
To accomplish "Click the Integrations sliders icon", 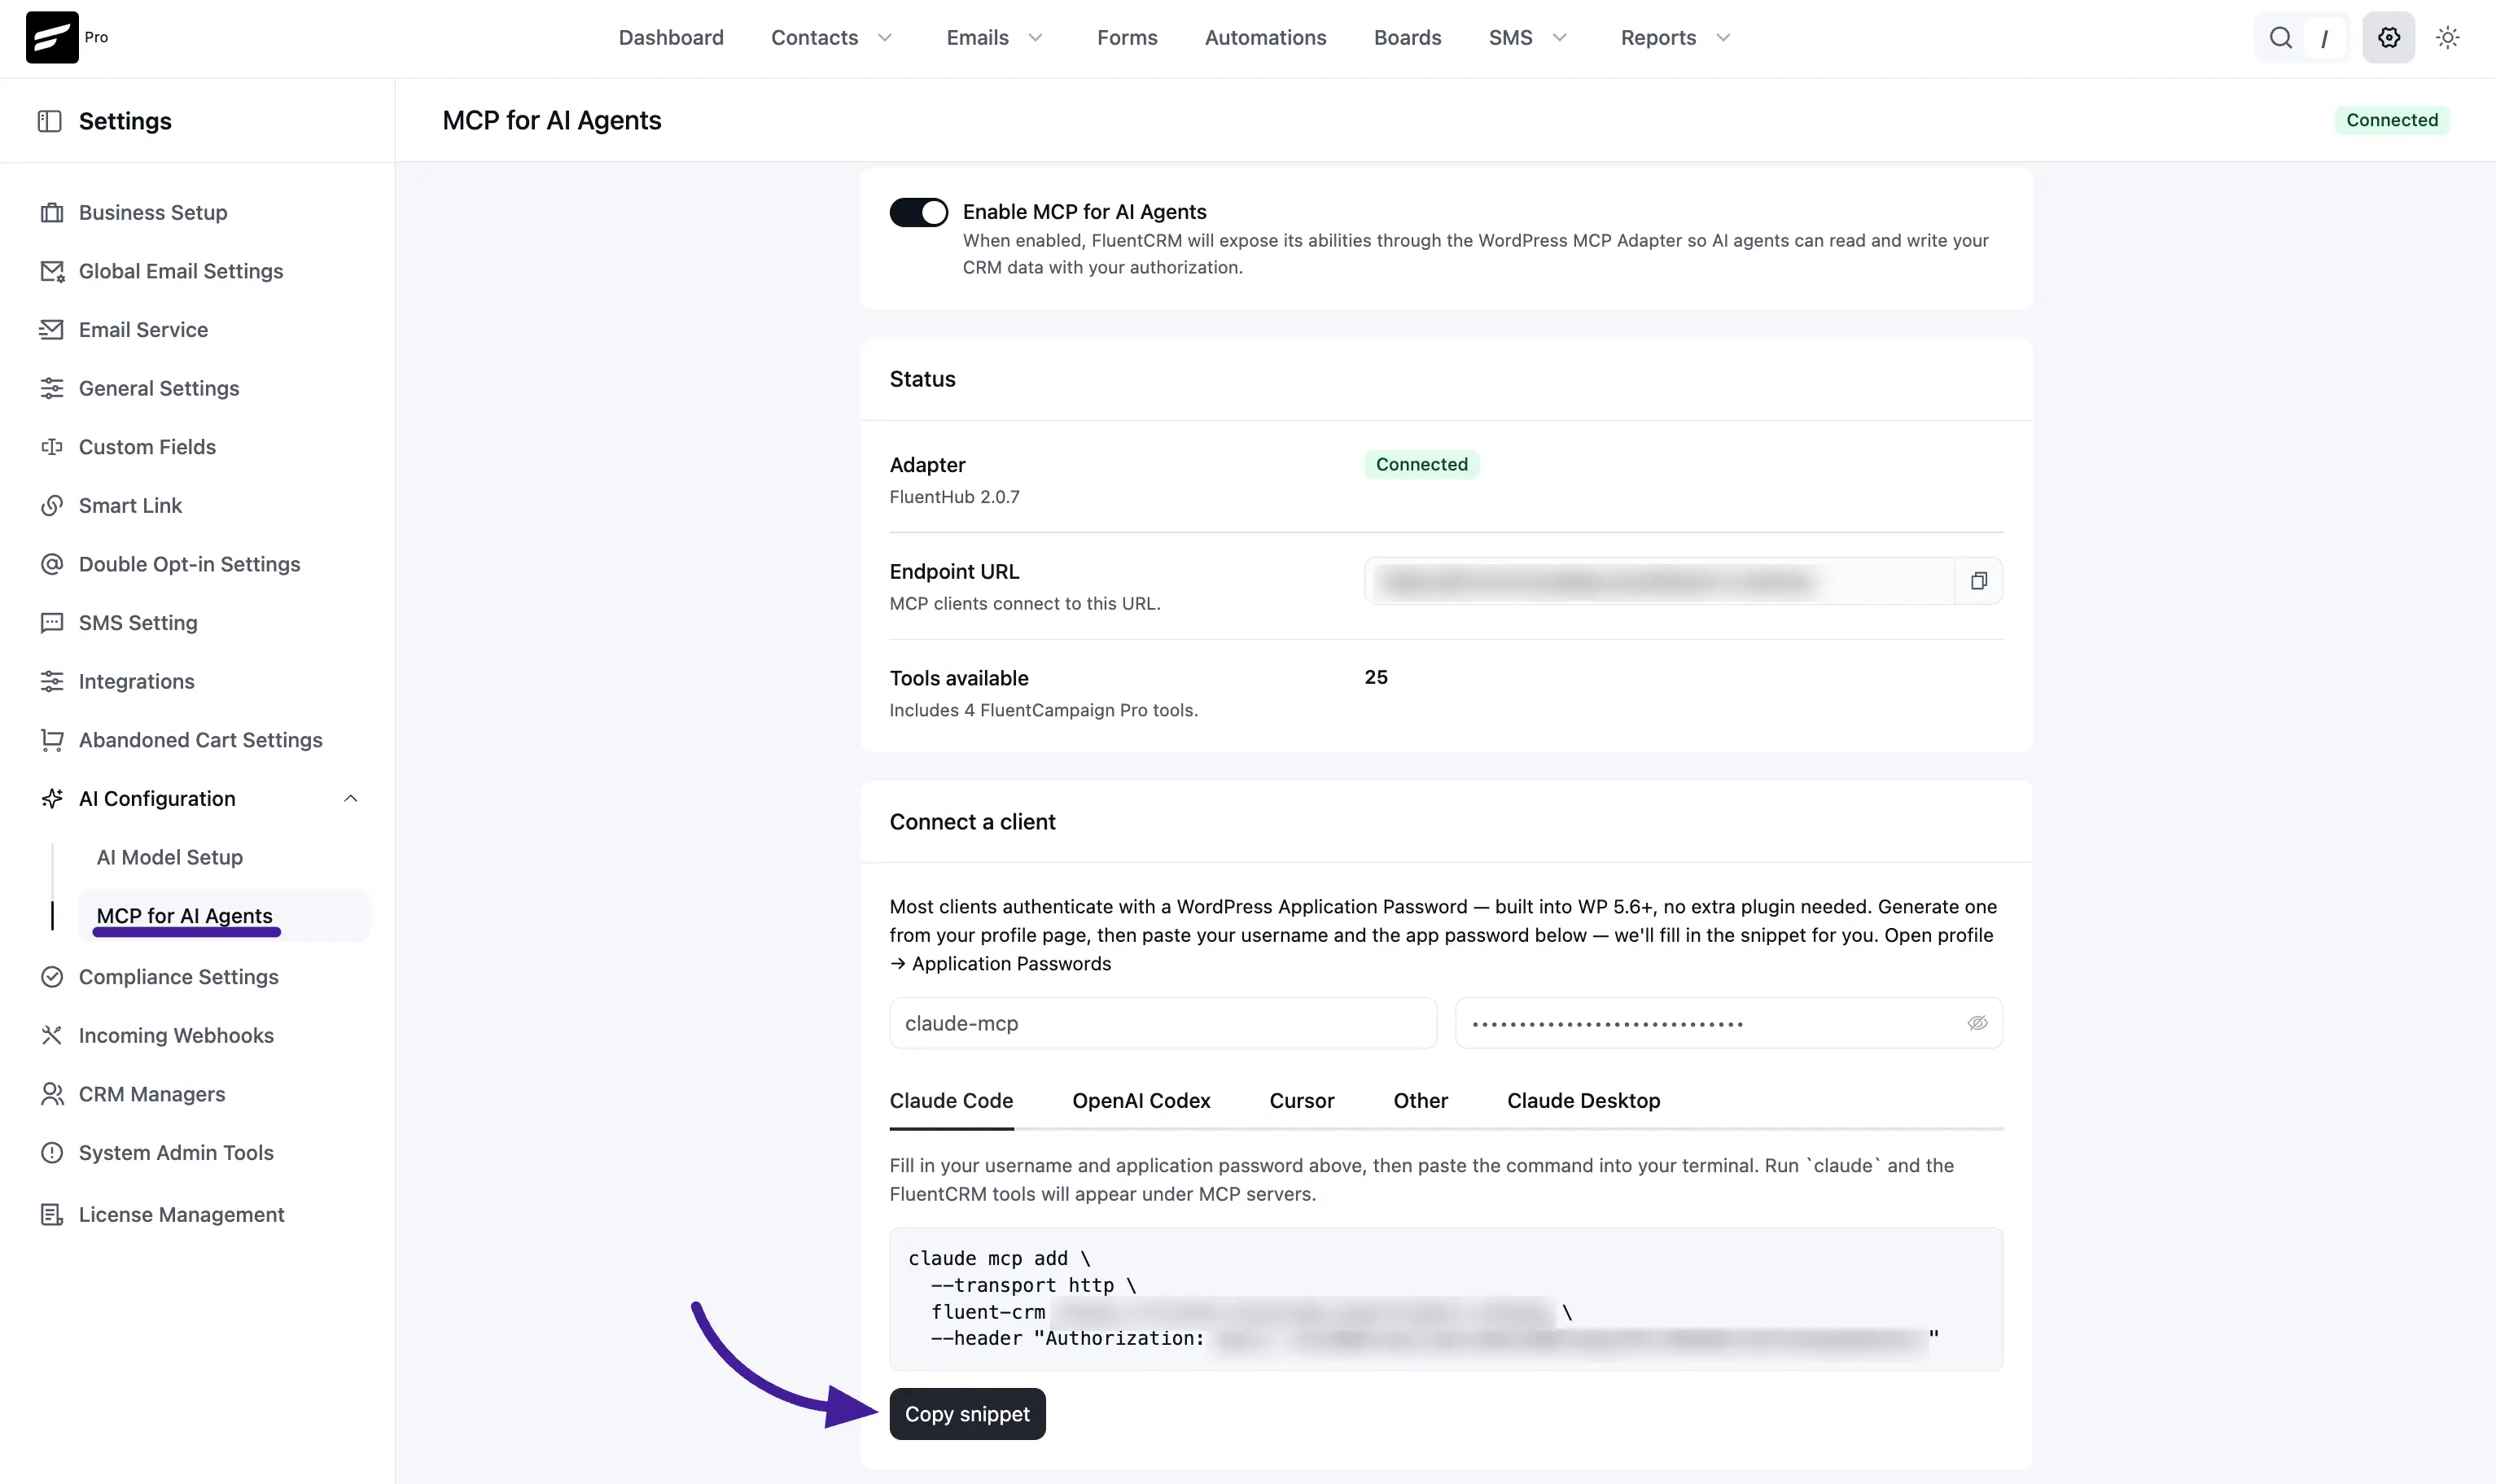I will coord(52,681).
